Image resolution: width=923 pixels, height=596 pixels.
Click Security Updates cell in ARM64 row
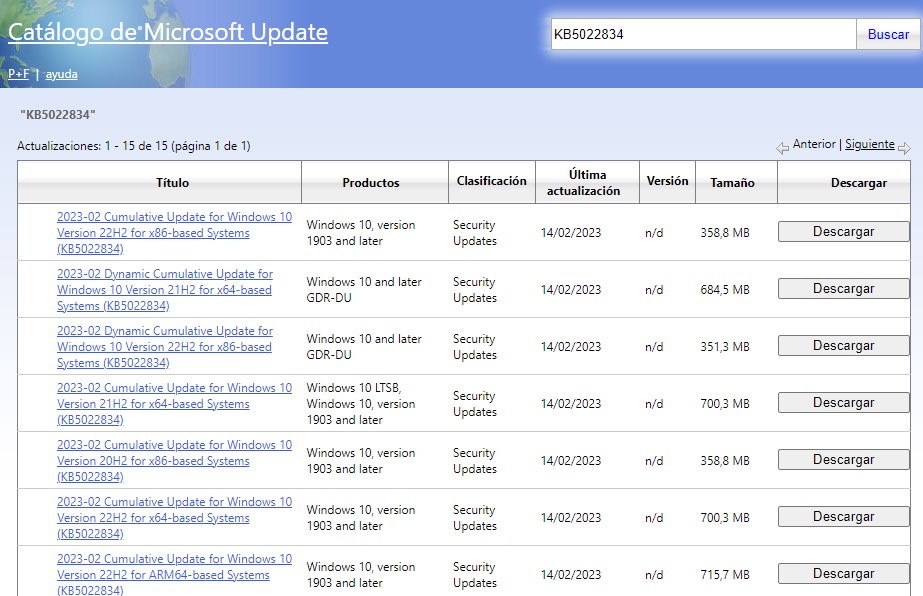[x=475, y=575]
